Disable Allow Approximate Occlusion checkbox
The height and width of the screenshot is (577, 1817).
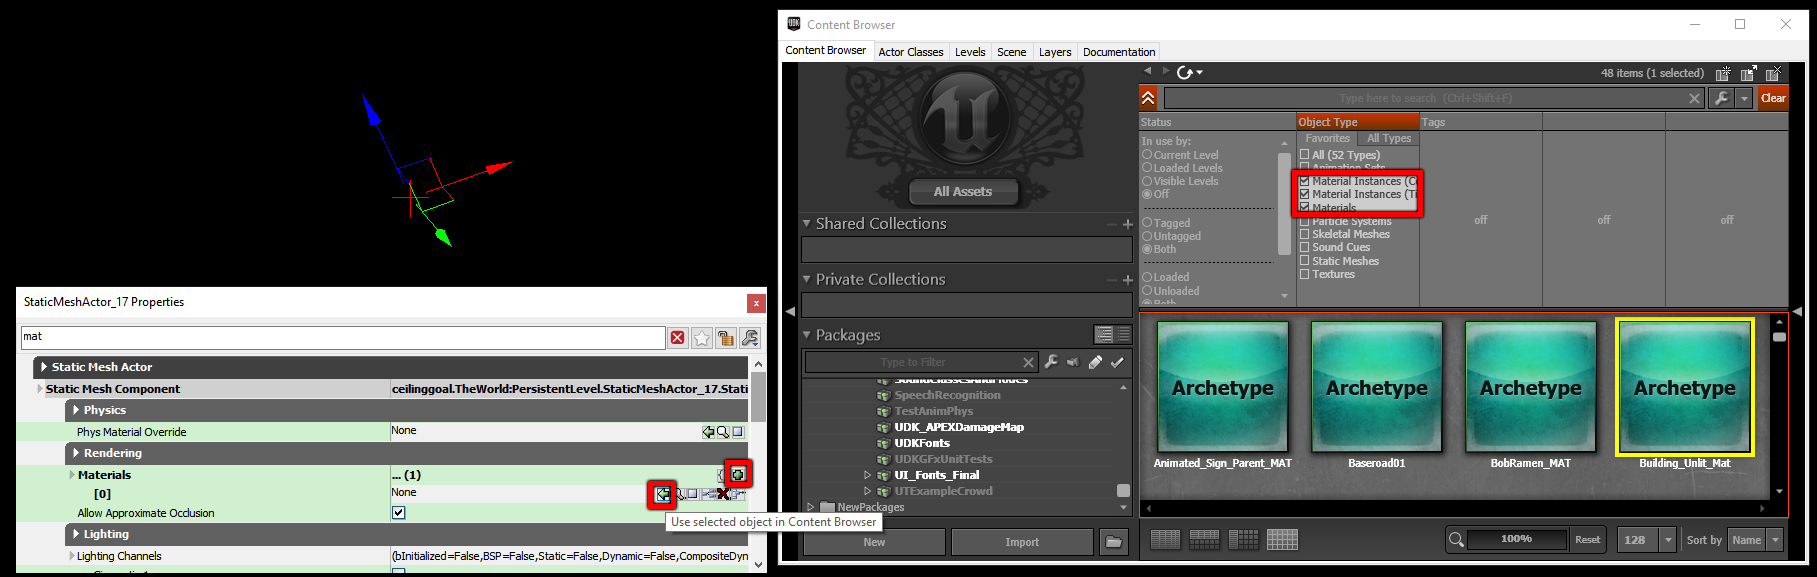(398, 513)
